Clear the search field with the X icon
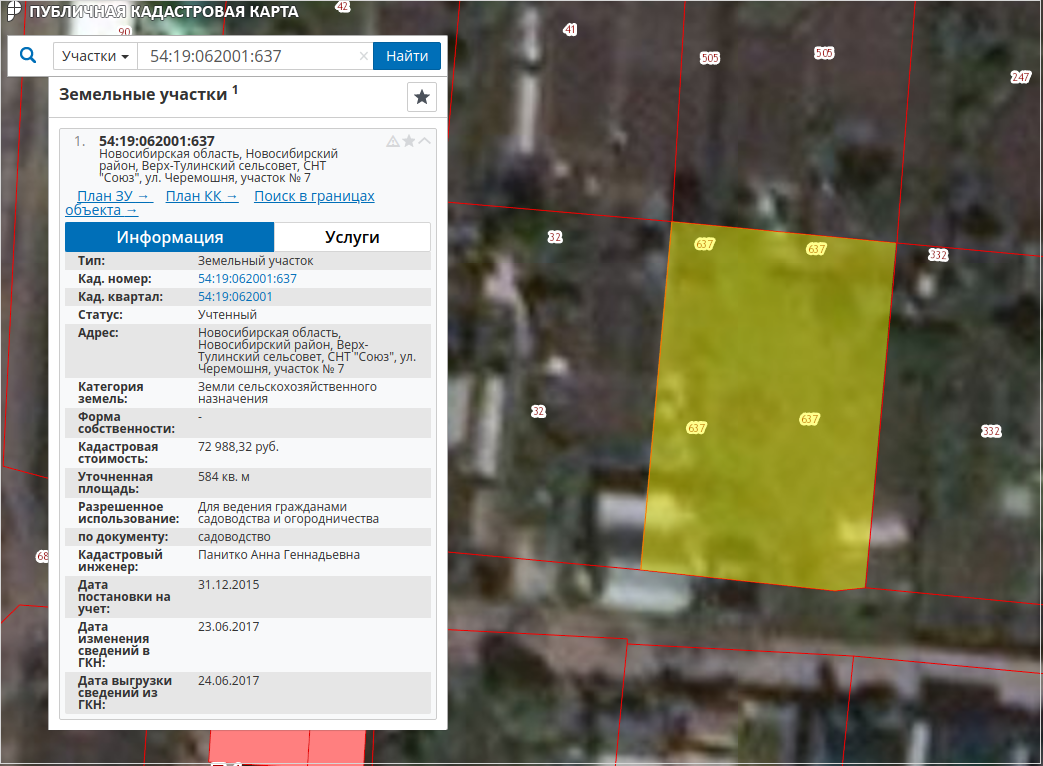 click(x=364, y=56)
